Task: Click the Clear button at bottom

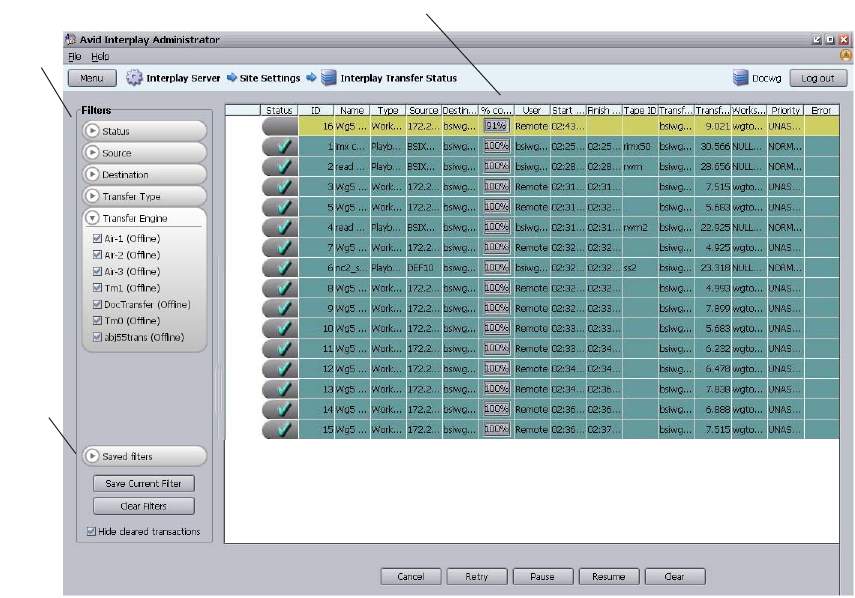Action: click(675, 576)
